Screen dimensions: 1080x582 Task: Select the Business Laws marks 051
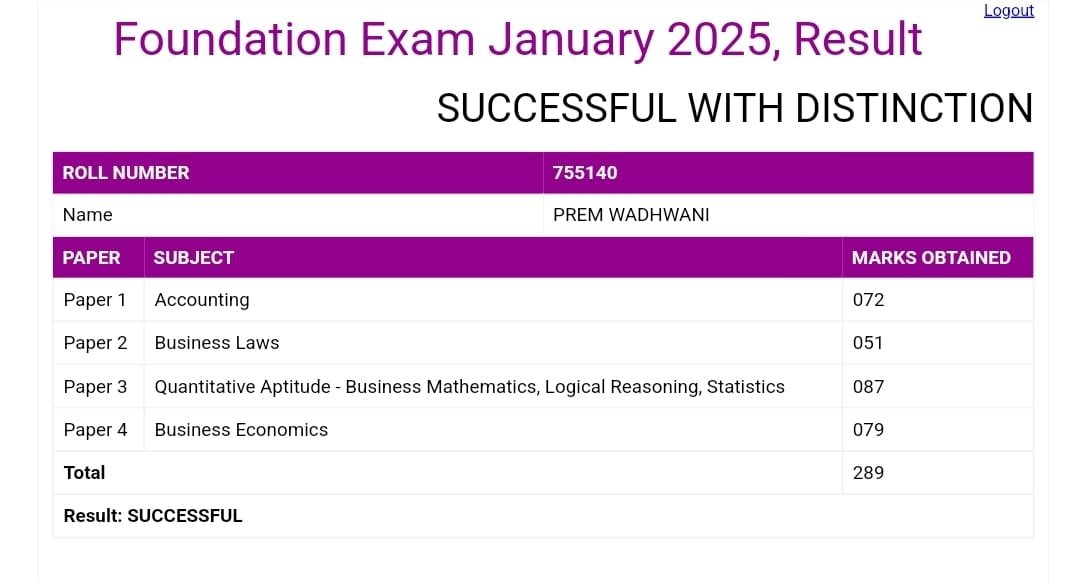click(868, 343)
